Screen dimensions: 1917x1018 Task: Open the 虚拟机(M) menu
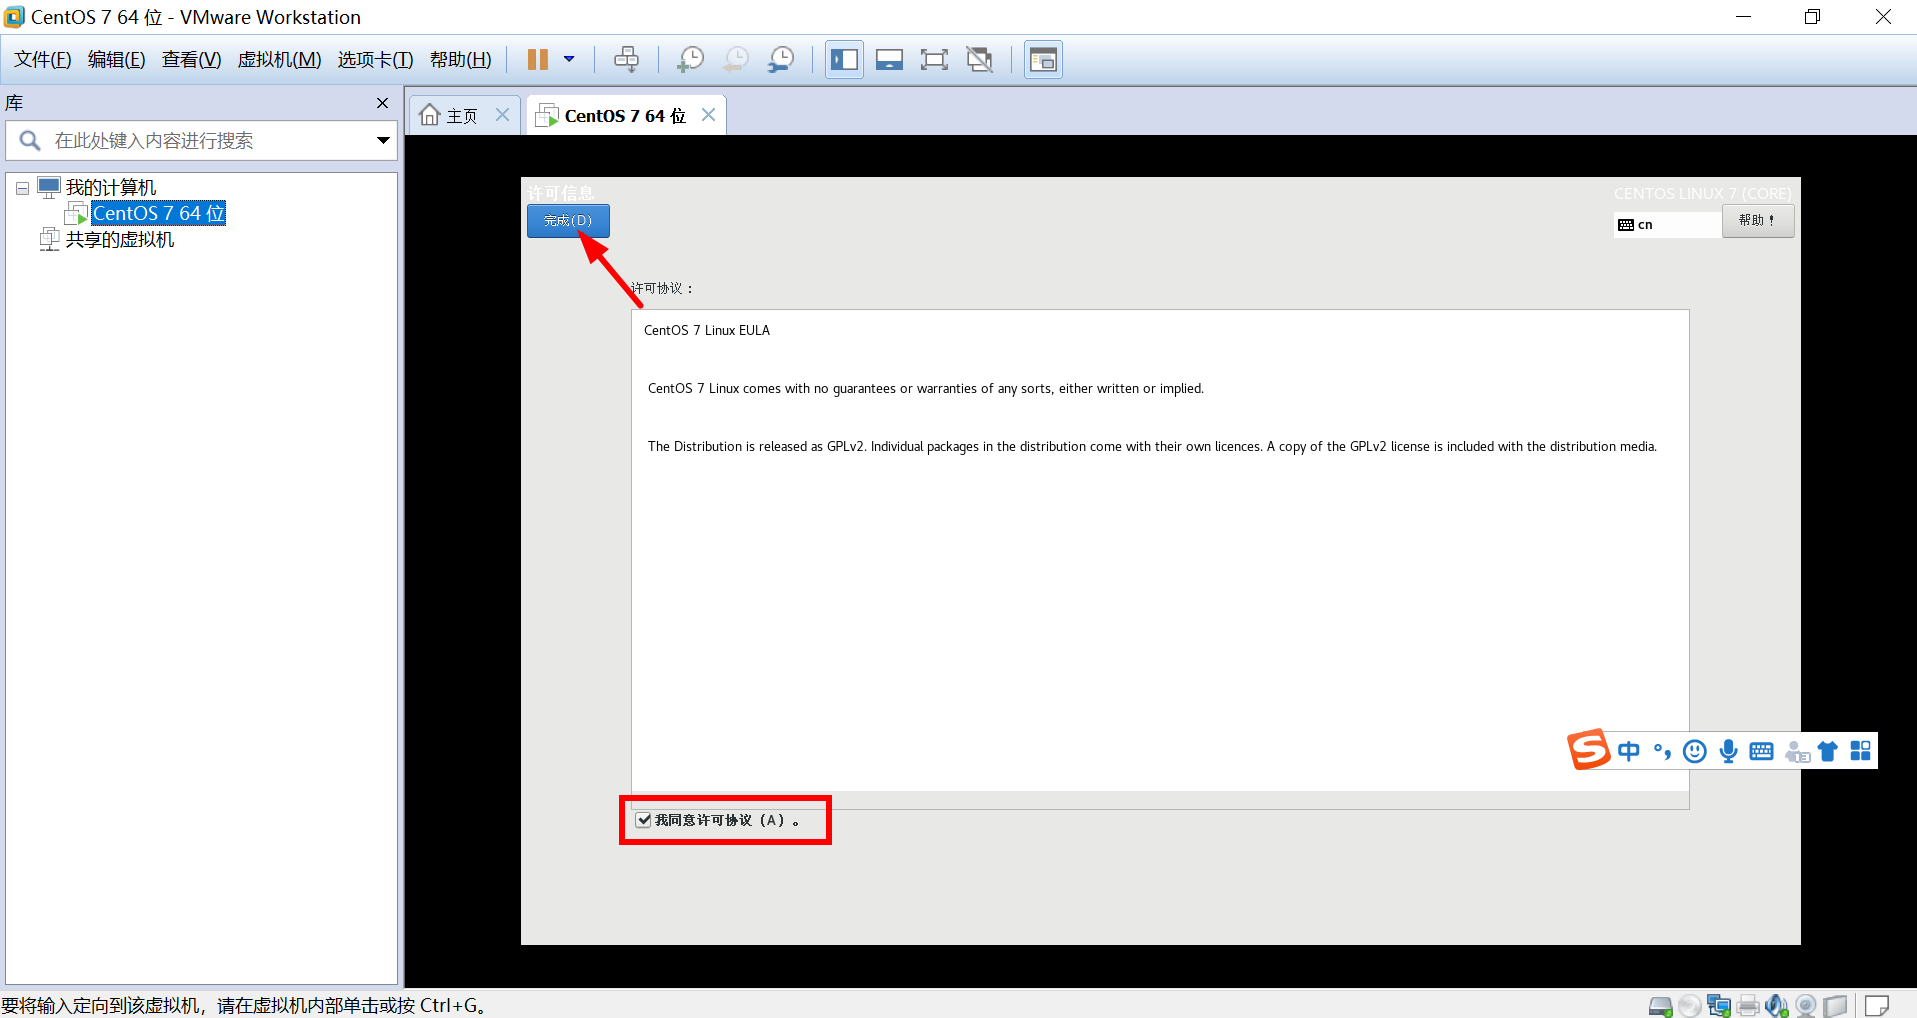coord(279,60)
